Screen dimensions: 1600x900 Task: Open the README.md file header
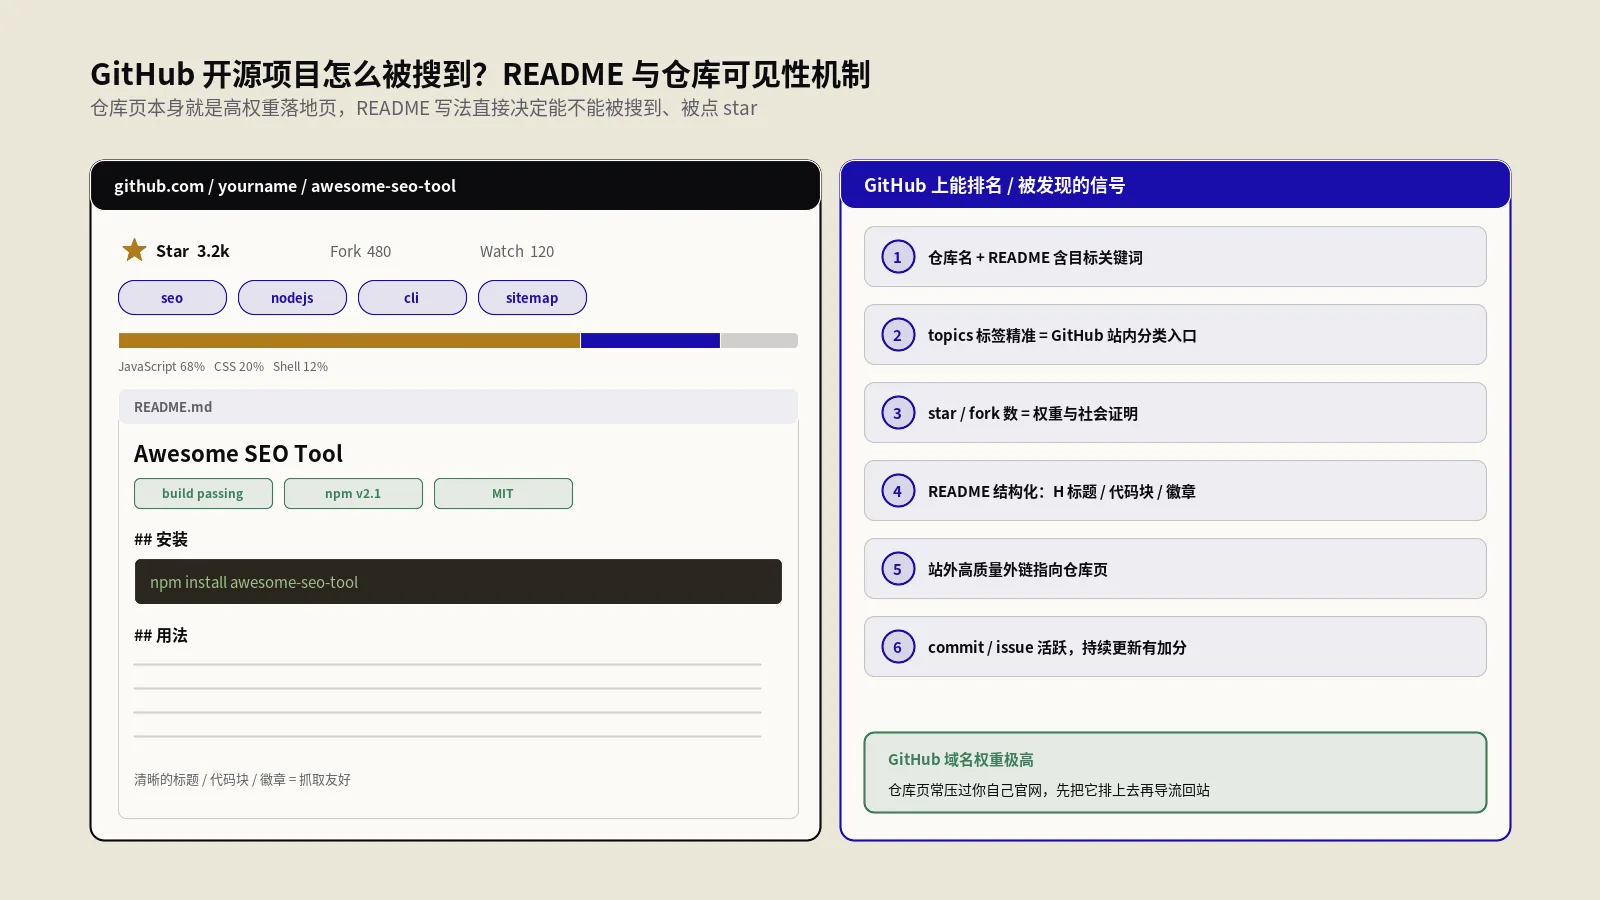point(458,407)
